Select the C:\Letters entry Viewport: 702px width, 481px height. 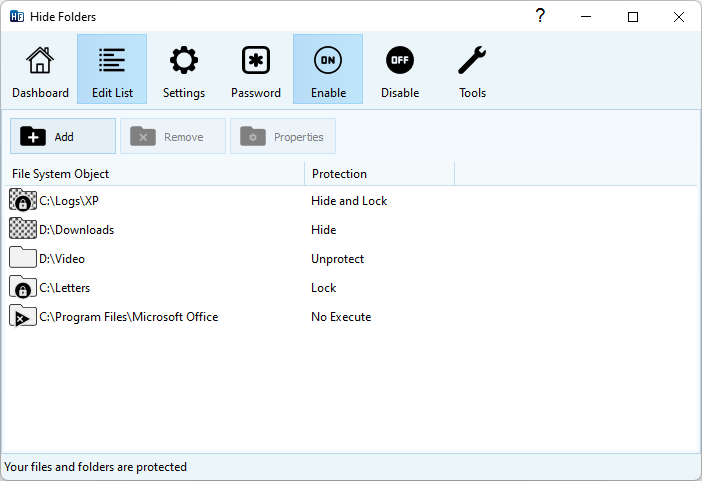(64, 288)
